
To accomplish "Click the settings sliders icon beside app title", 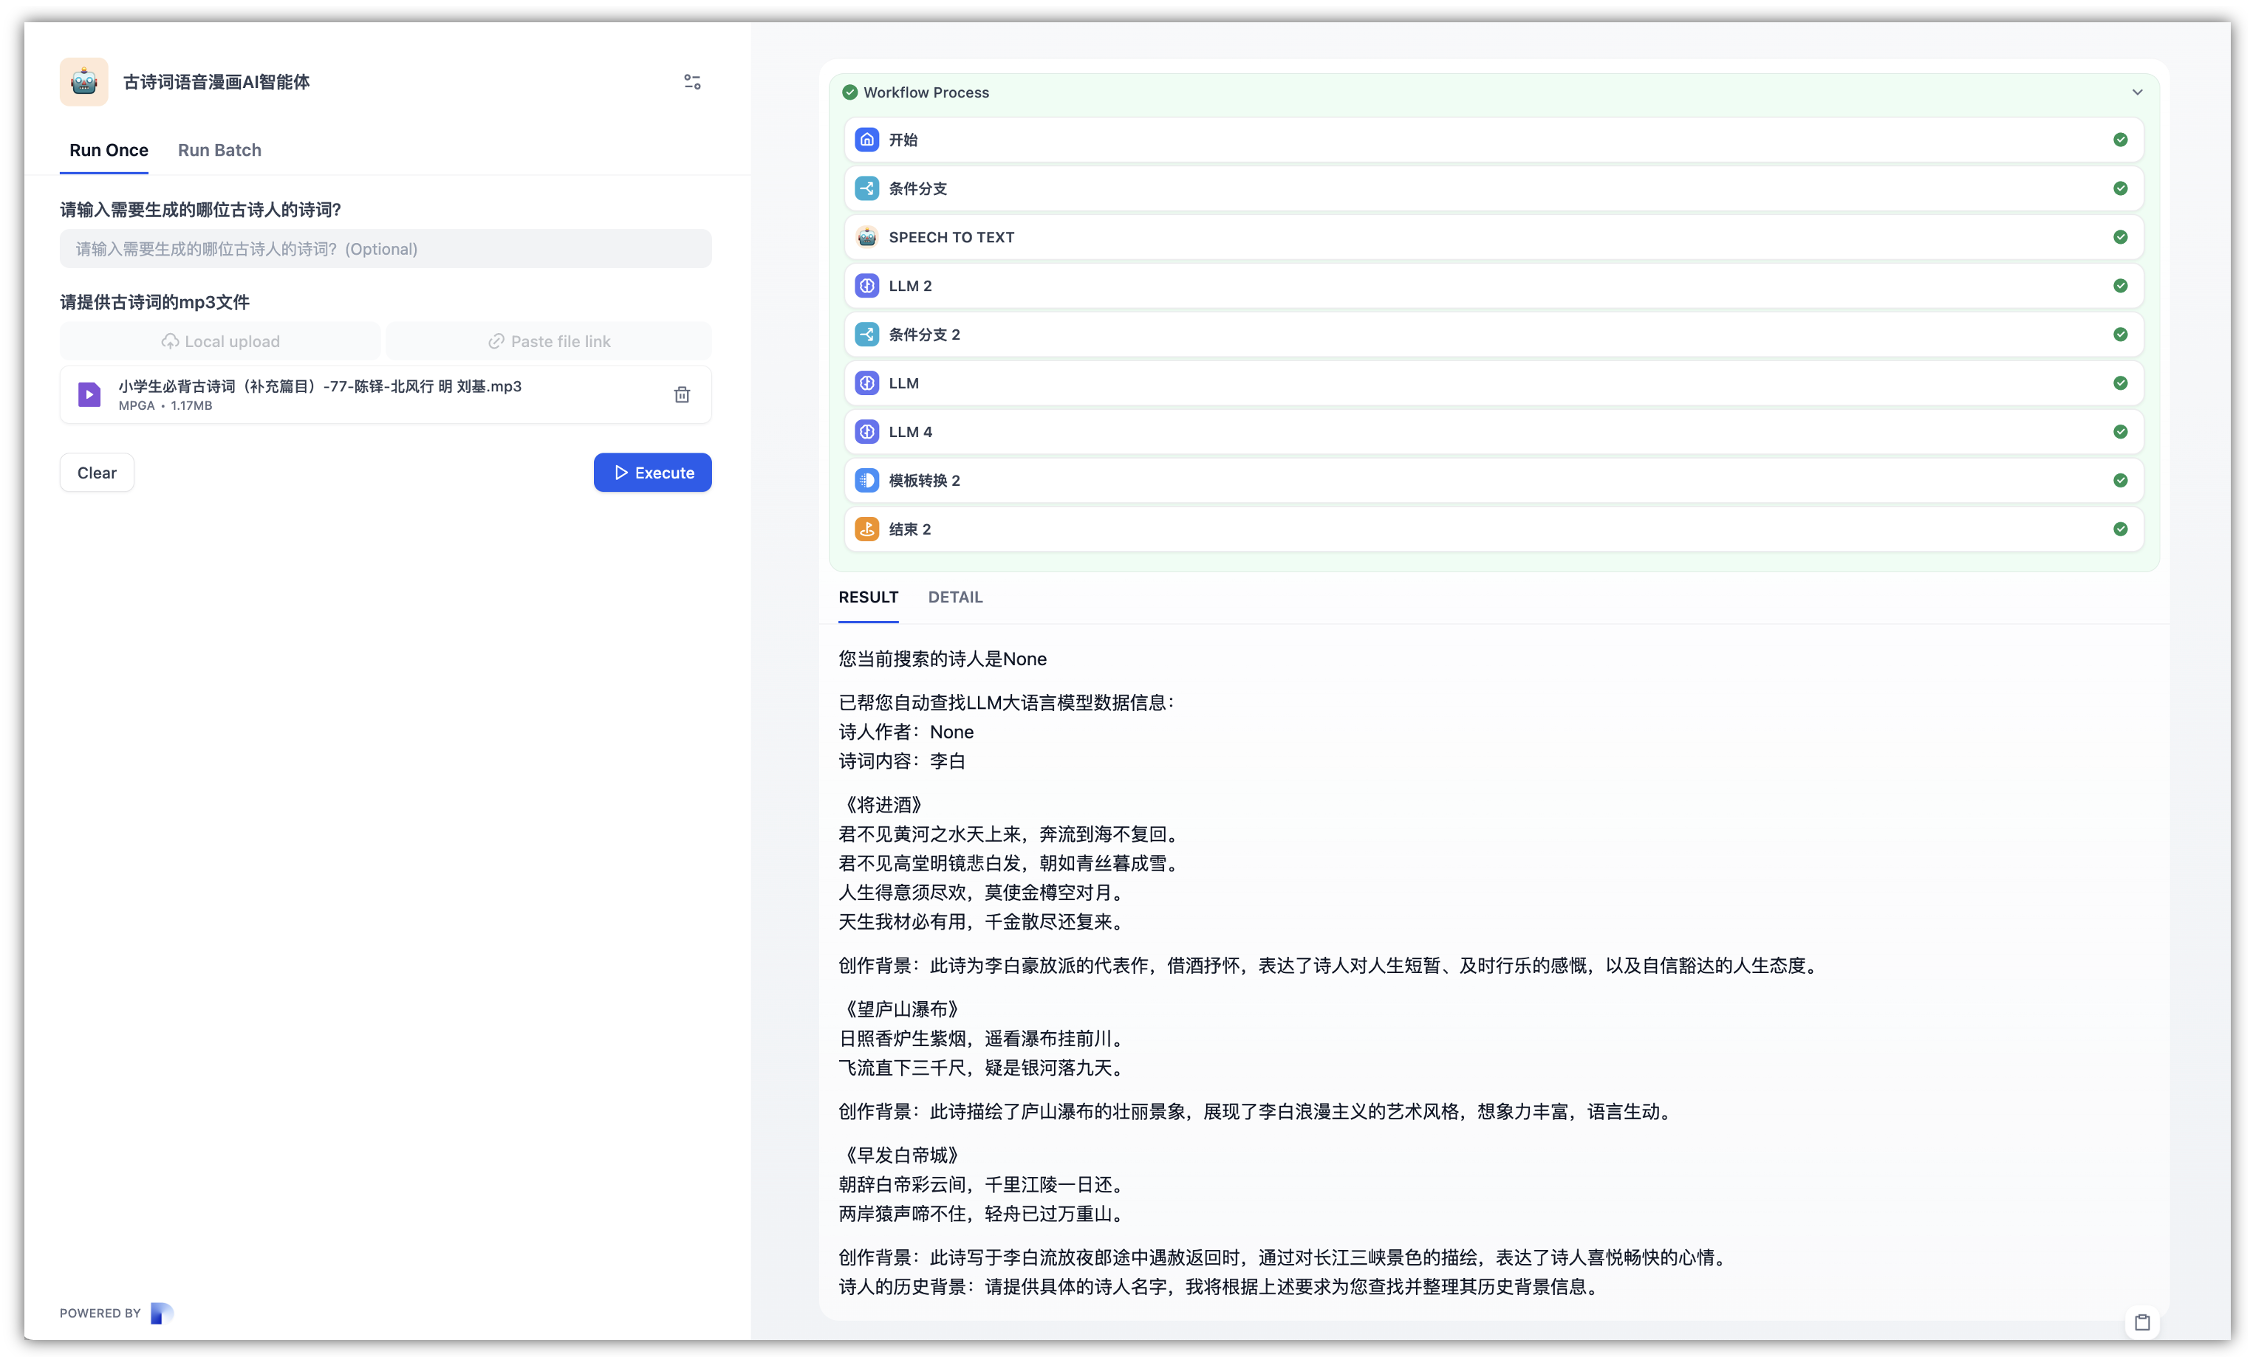I will click(692, 82).
